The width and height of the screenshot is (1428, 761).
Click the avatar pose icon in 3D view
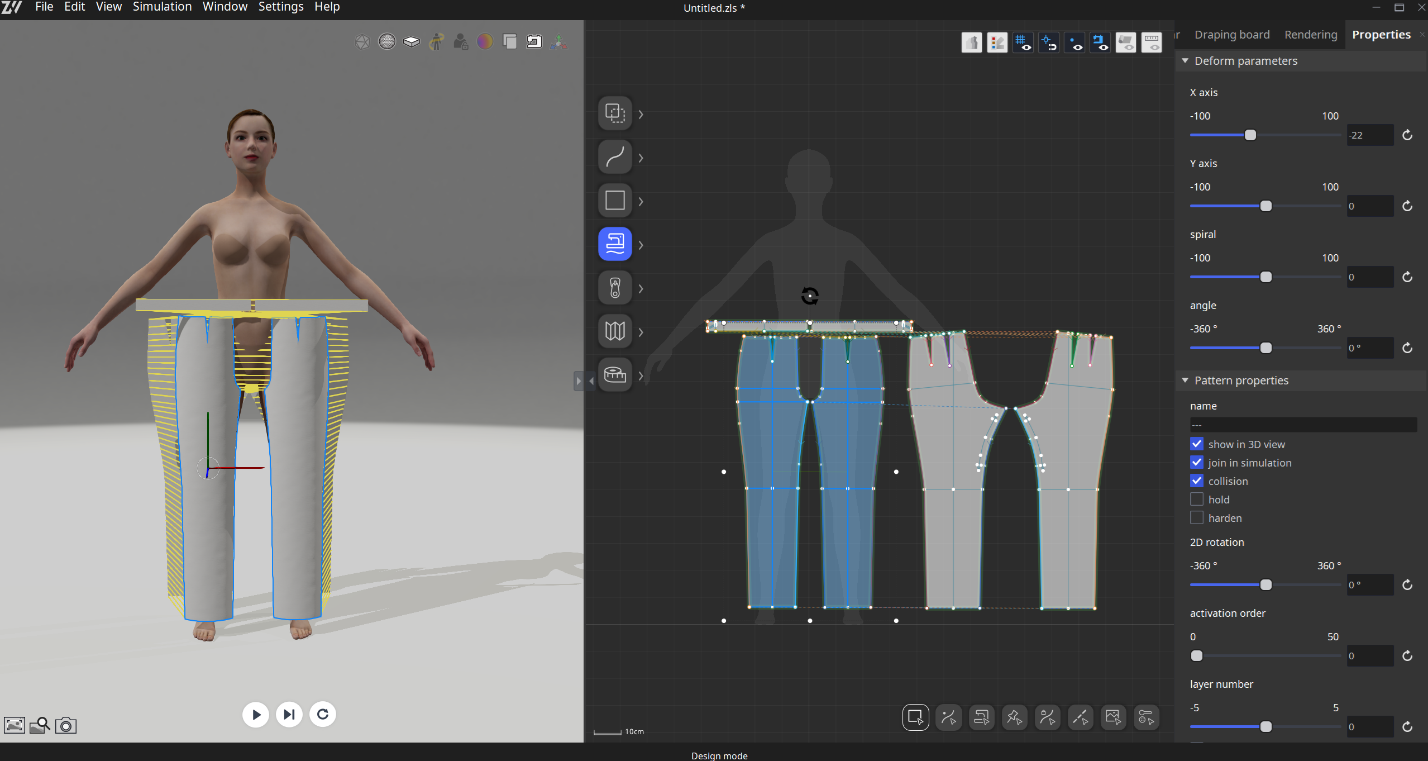(436, 42)
